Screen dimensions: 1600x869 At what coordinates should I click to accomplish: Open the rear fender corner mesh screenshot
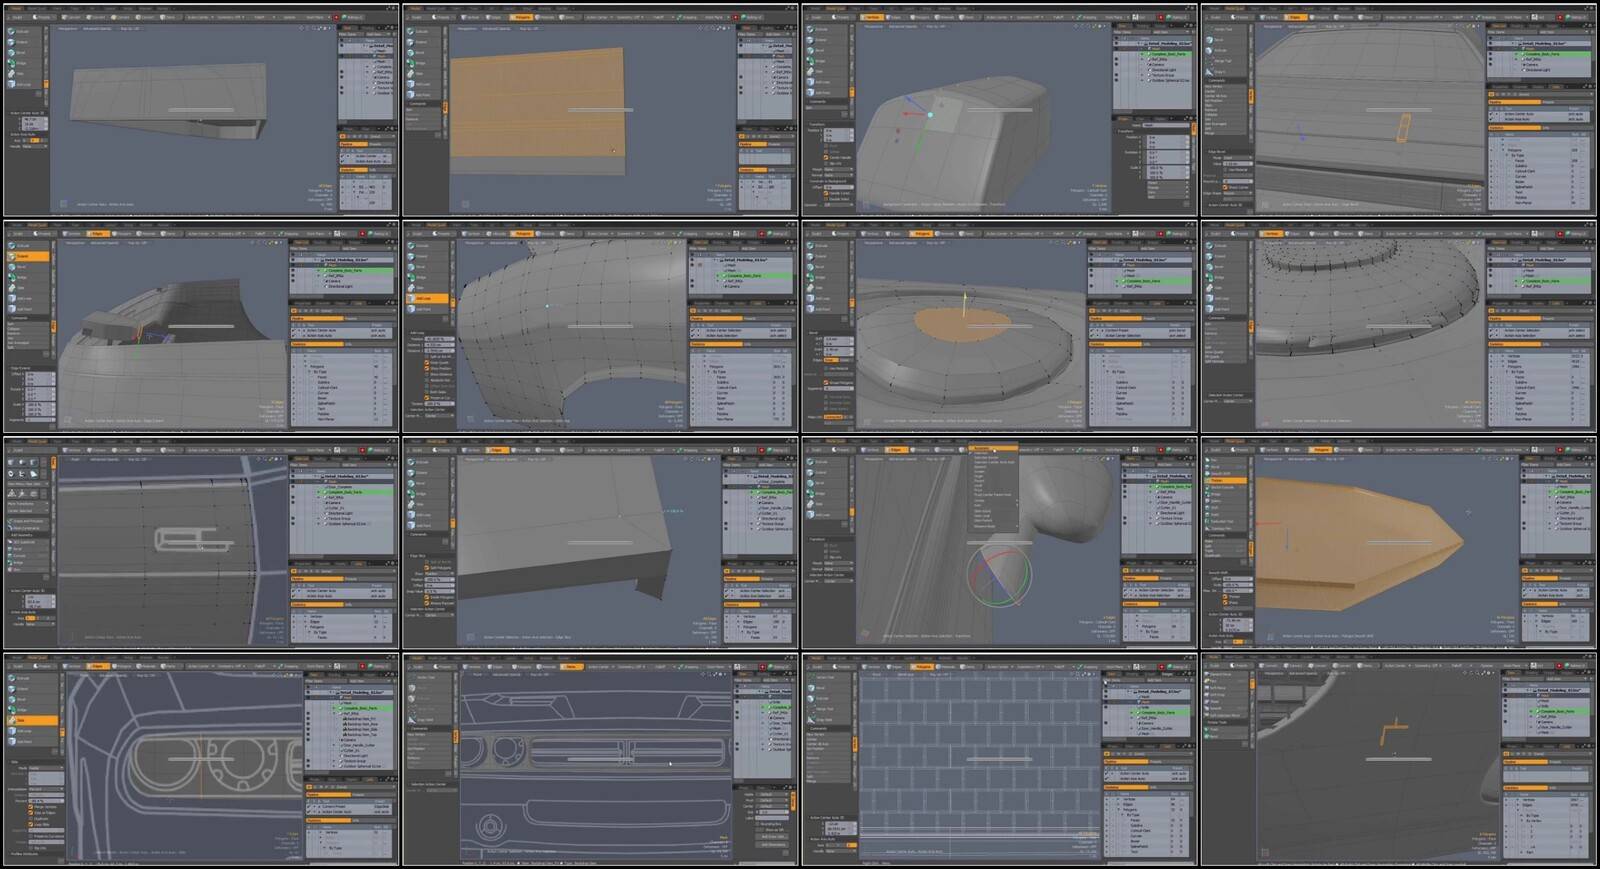pyautogui.click(x=200, y=327)
